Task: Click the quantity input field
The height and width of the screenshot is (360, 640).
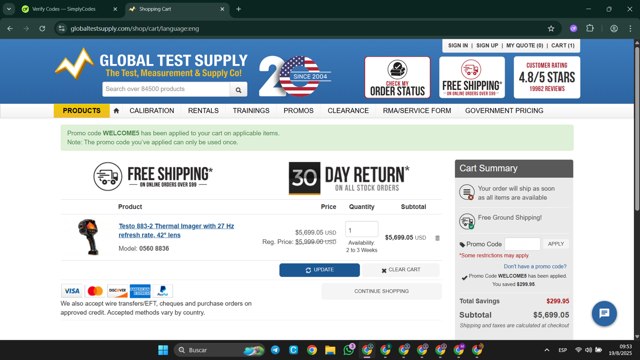Action: click(362, 230)
